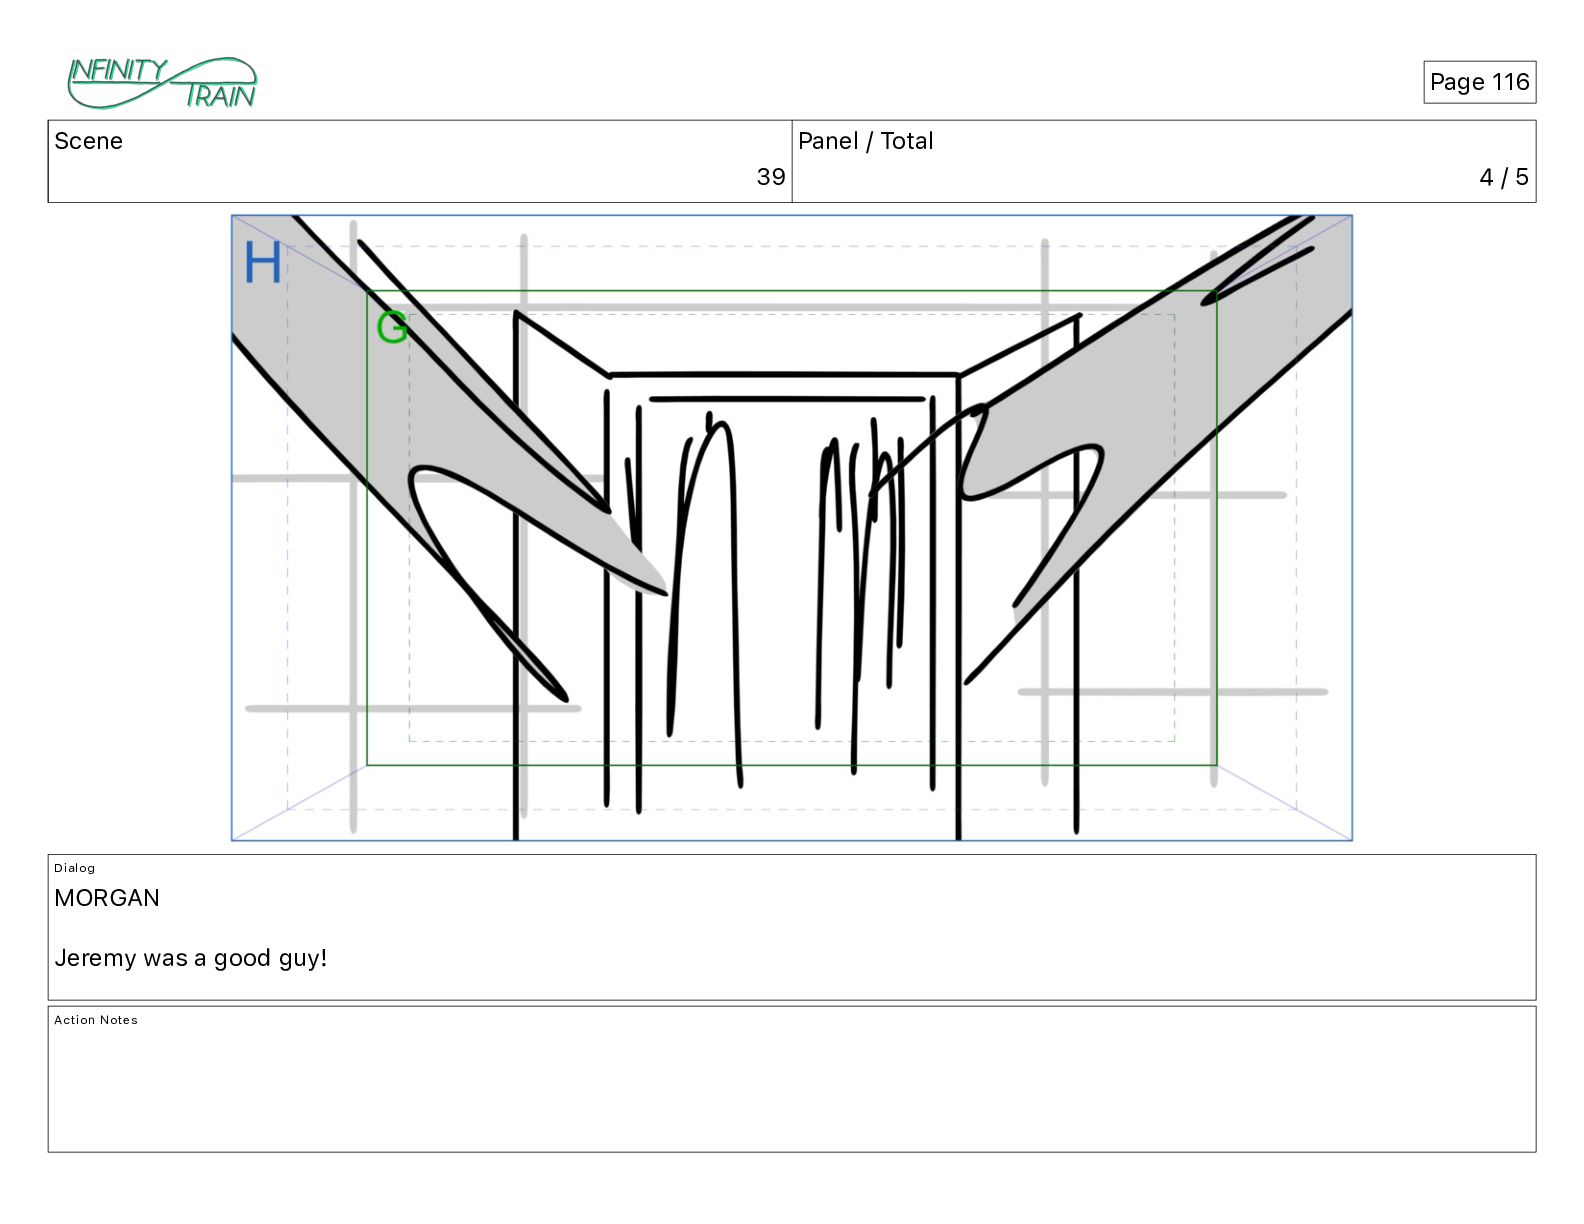Select the MORGAN character name
The width and height of the screenshot is (1584, 1224).
click(x=107, y=898)
